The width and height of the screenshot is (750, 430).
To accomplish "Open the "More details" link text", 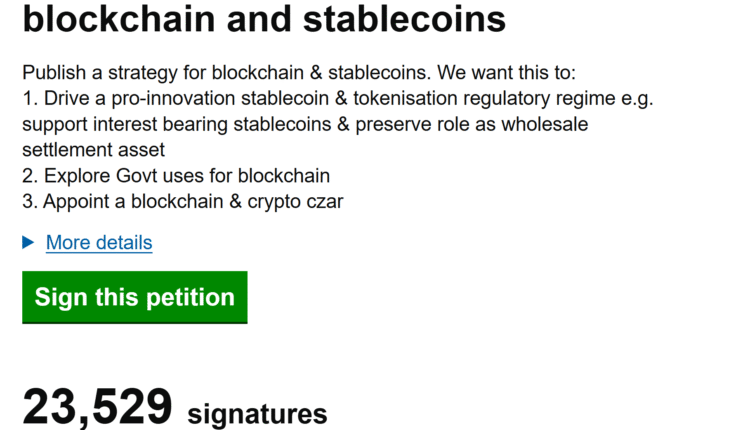I will coord(99,243).
